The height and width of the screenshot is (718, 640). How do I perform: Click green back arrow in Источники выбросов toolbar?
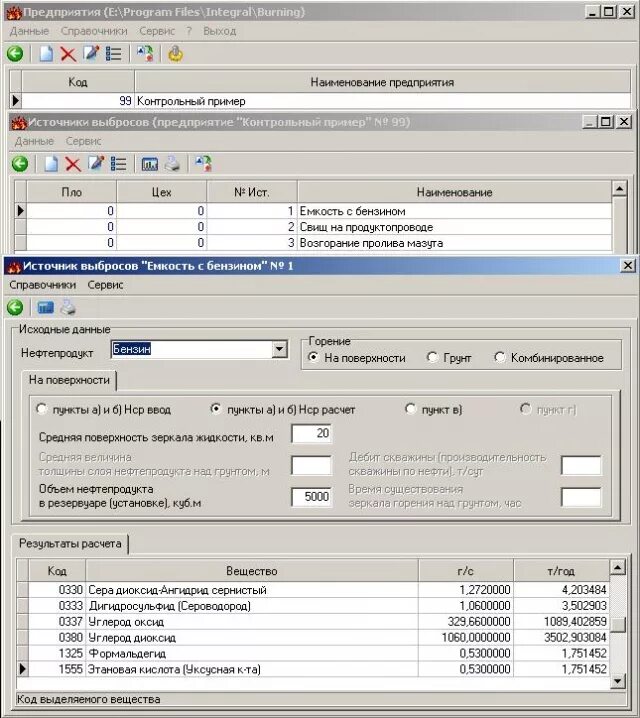20,164
